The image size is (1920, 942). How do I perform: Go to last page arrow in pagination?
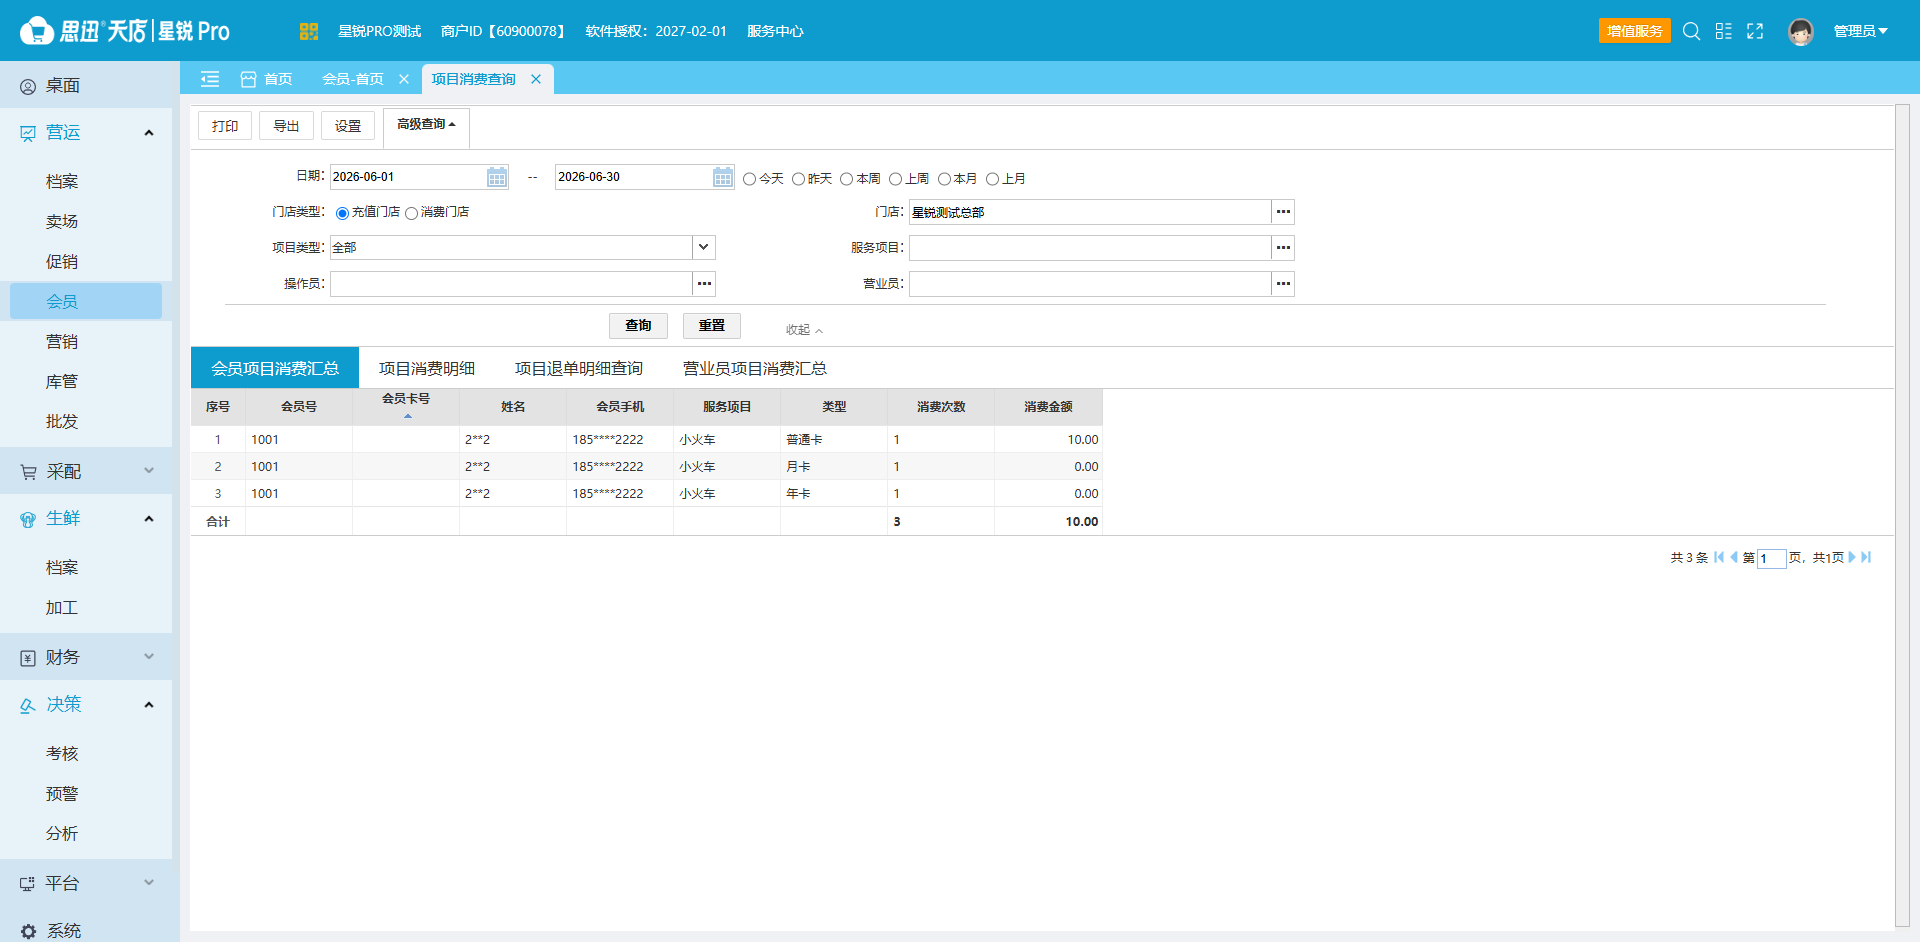[x=1866, y=557]
